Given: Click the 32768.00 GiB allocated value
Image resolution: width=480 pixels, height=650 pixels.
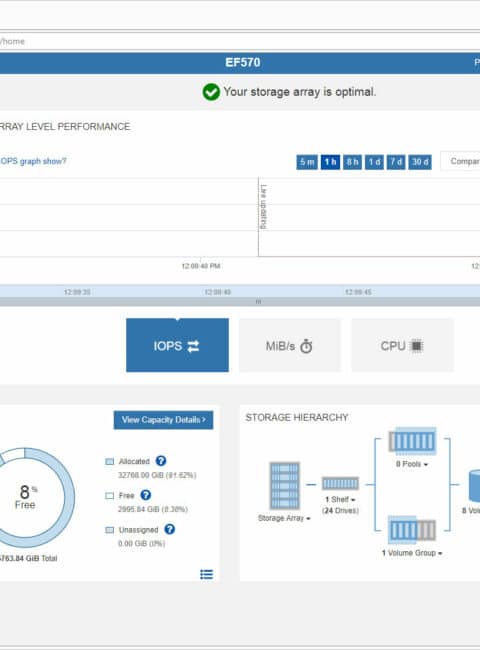Looking at the screenshot, I should [x=157, y=475].
